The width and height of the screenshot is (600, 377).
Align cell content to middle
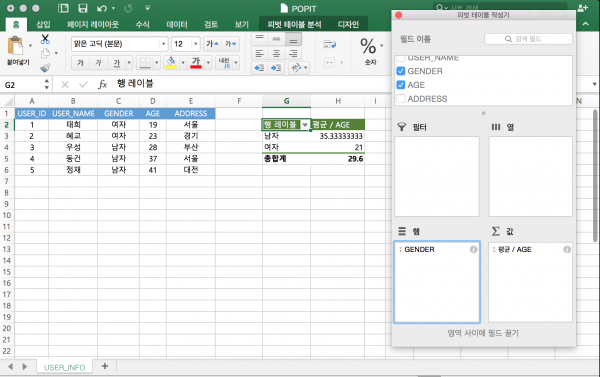[276, 39]
